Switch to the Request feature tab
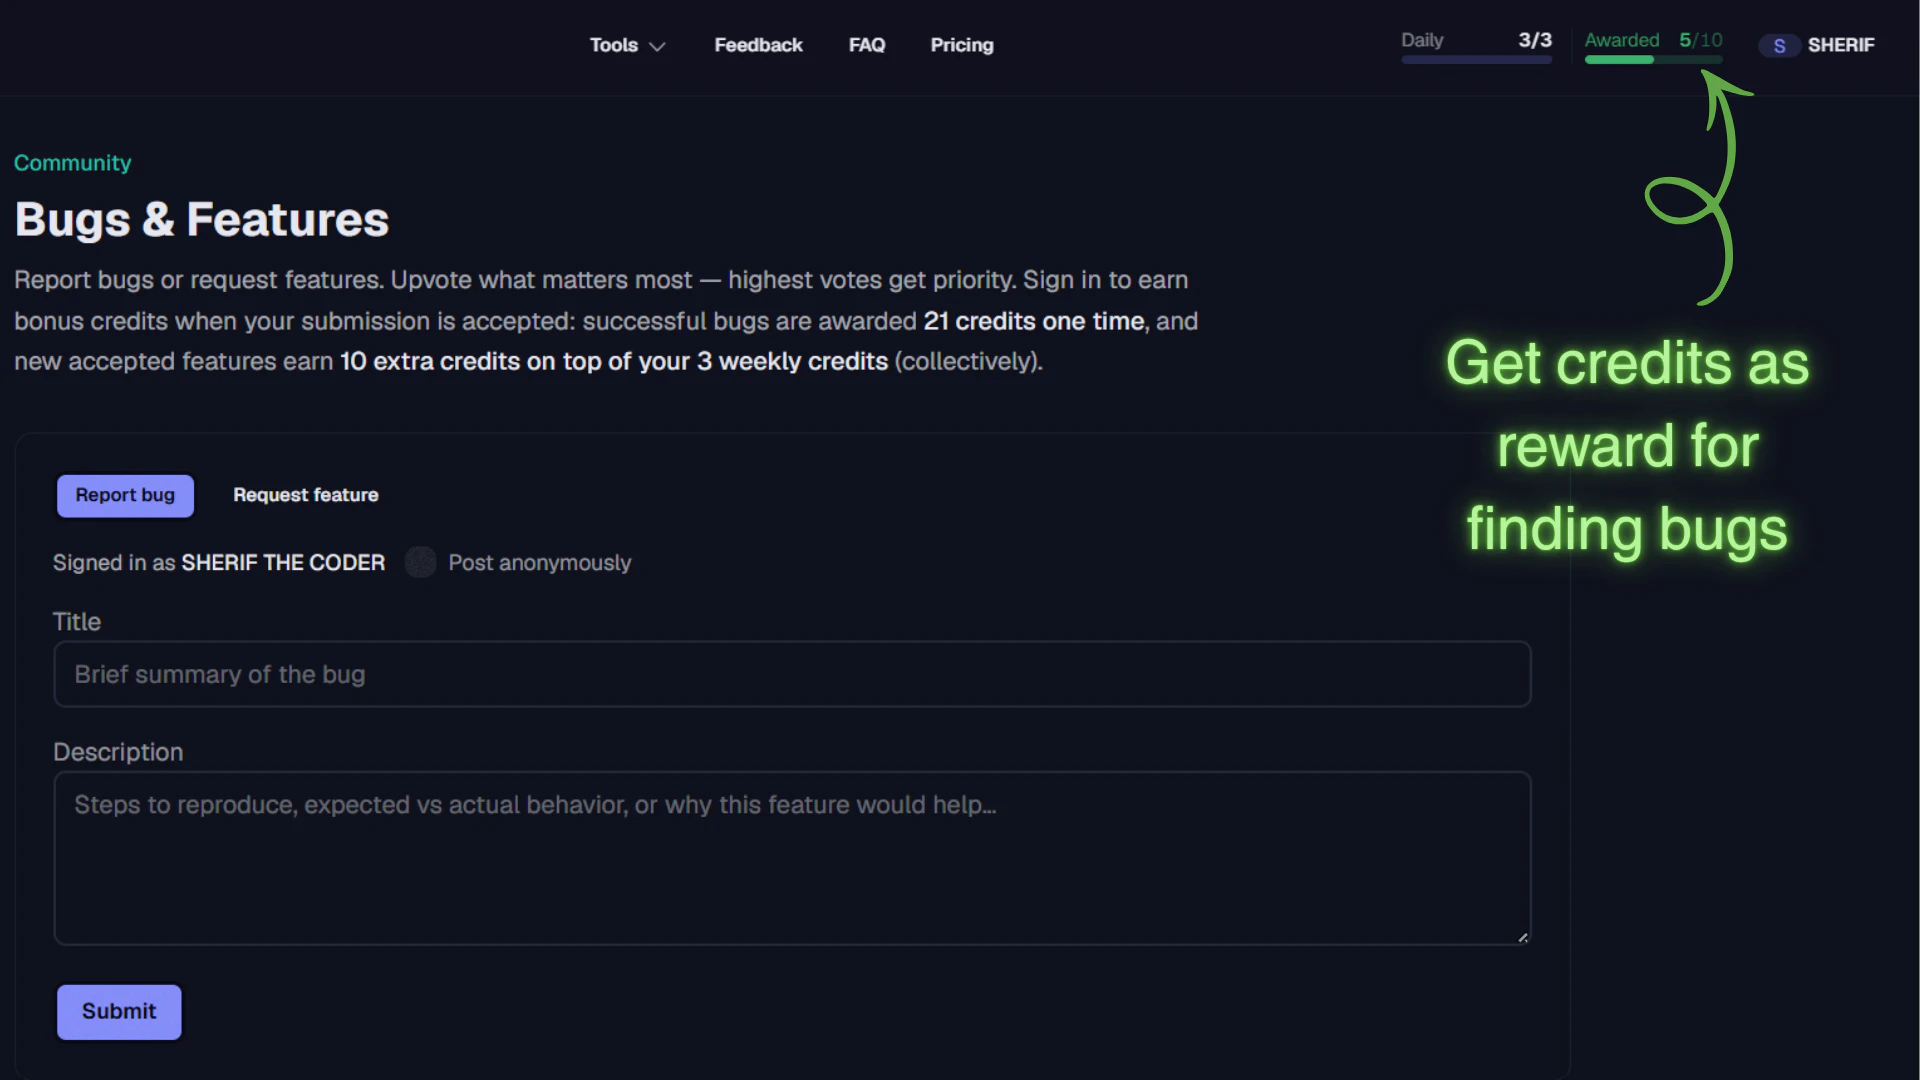 tap(305, 495)
